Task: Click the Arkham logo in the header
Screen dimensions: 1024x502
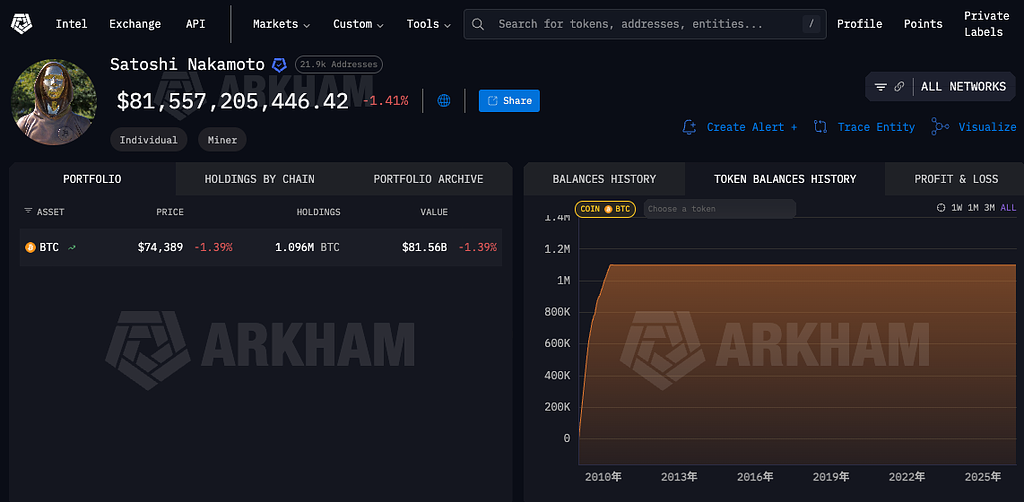Action: point(22,23)
